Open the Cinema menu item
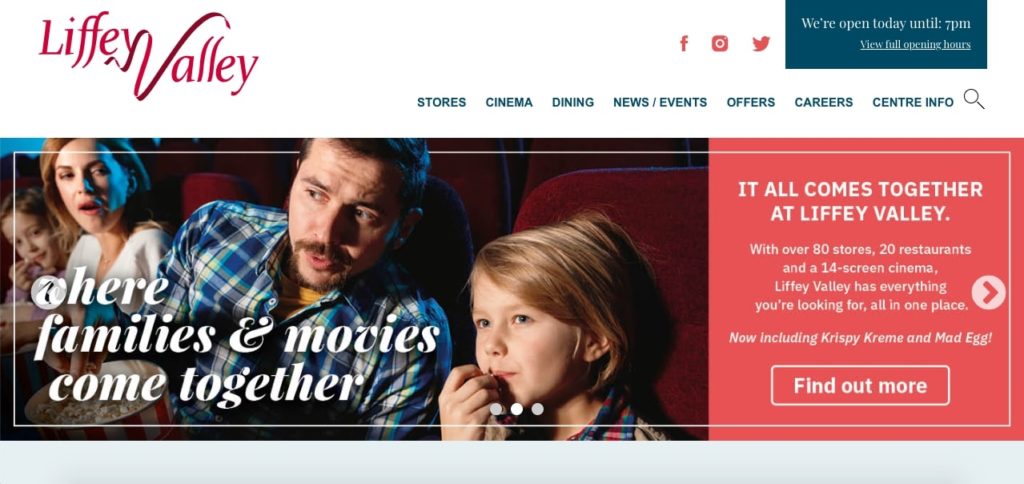The width and height of the screenshot is (1024, 484). tap(509, 103)
